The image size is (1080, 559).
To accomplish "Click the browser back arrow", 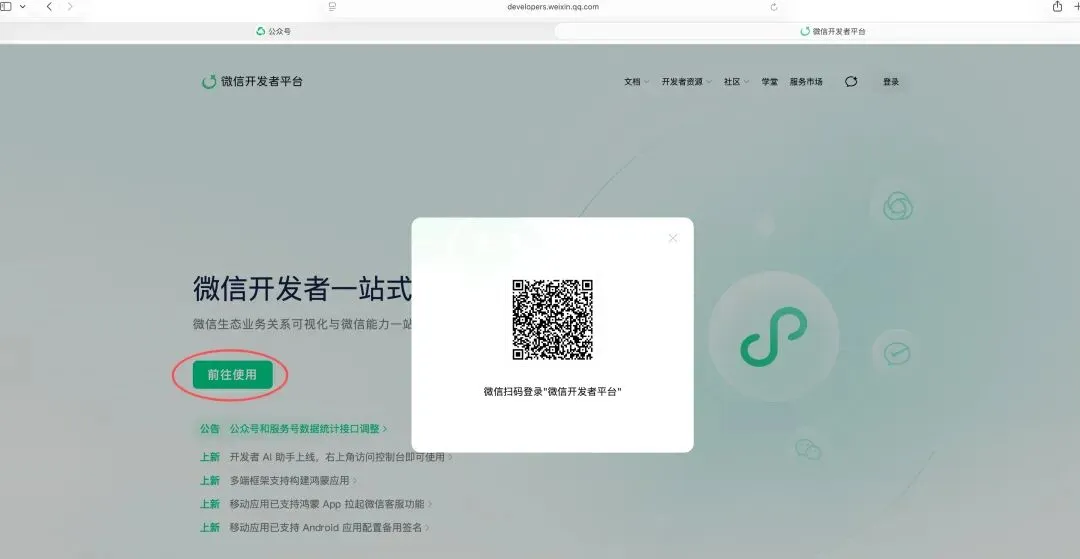I will 49,7.
